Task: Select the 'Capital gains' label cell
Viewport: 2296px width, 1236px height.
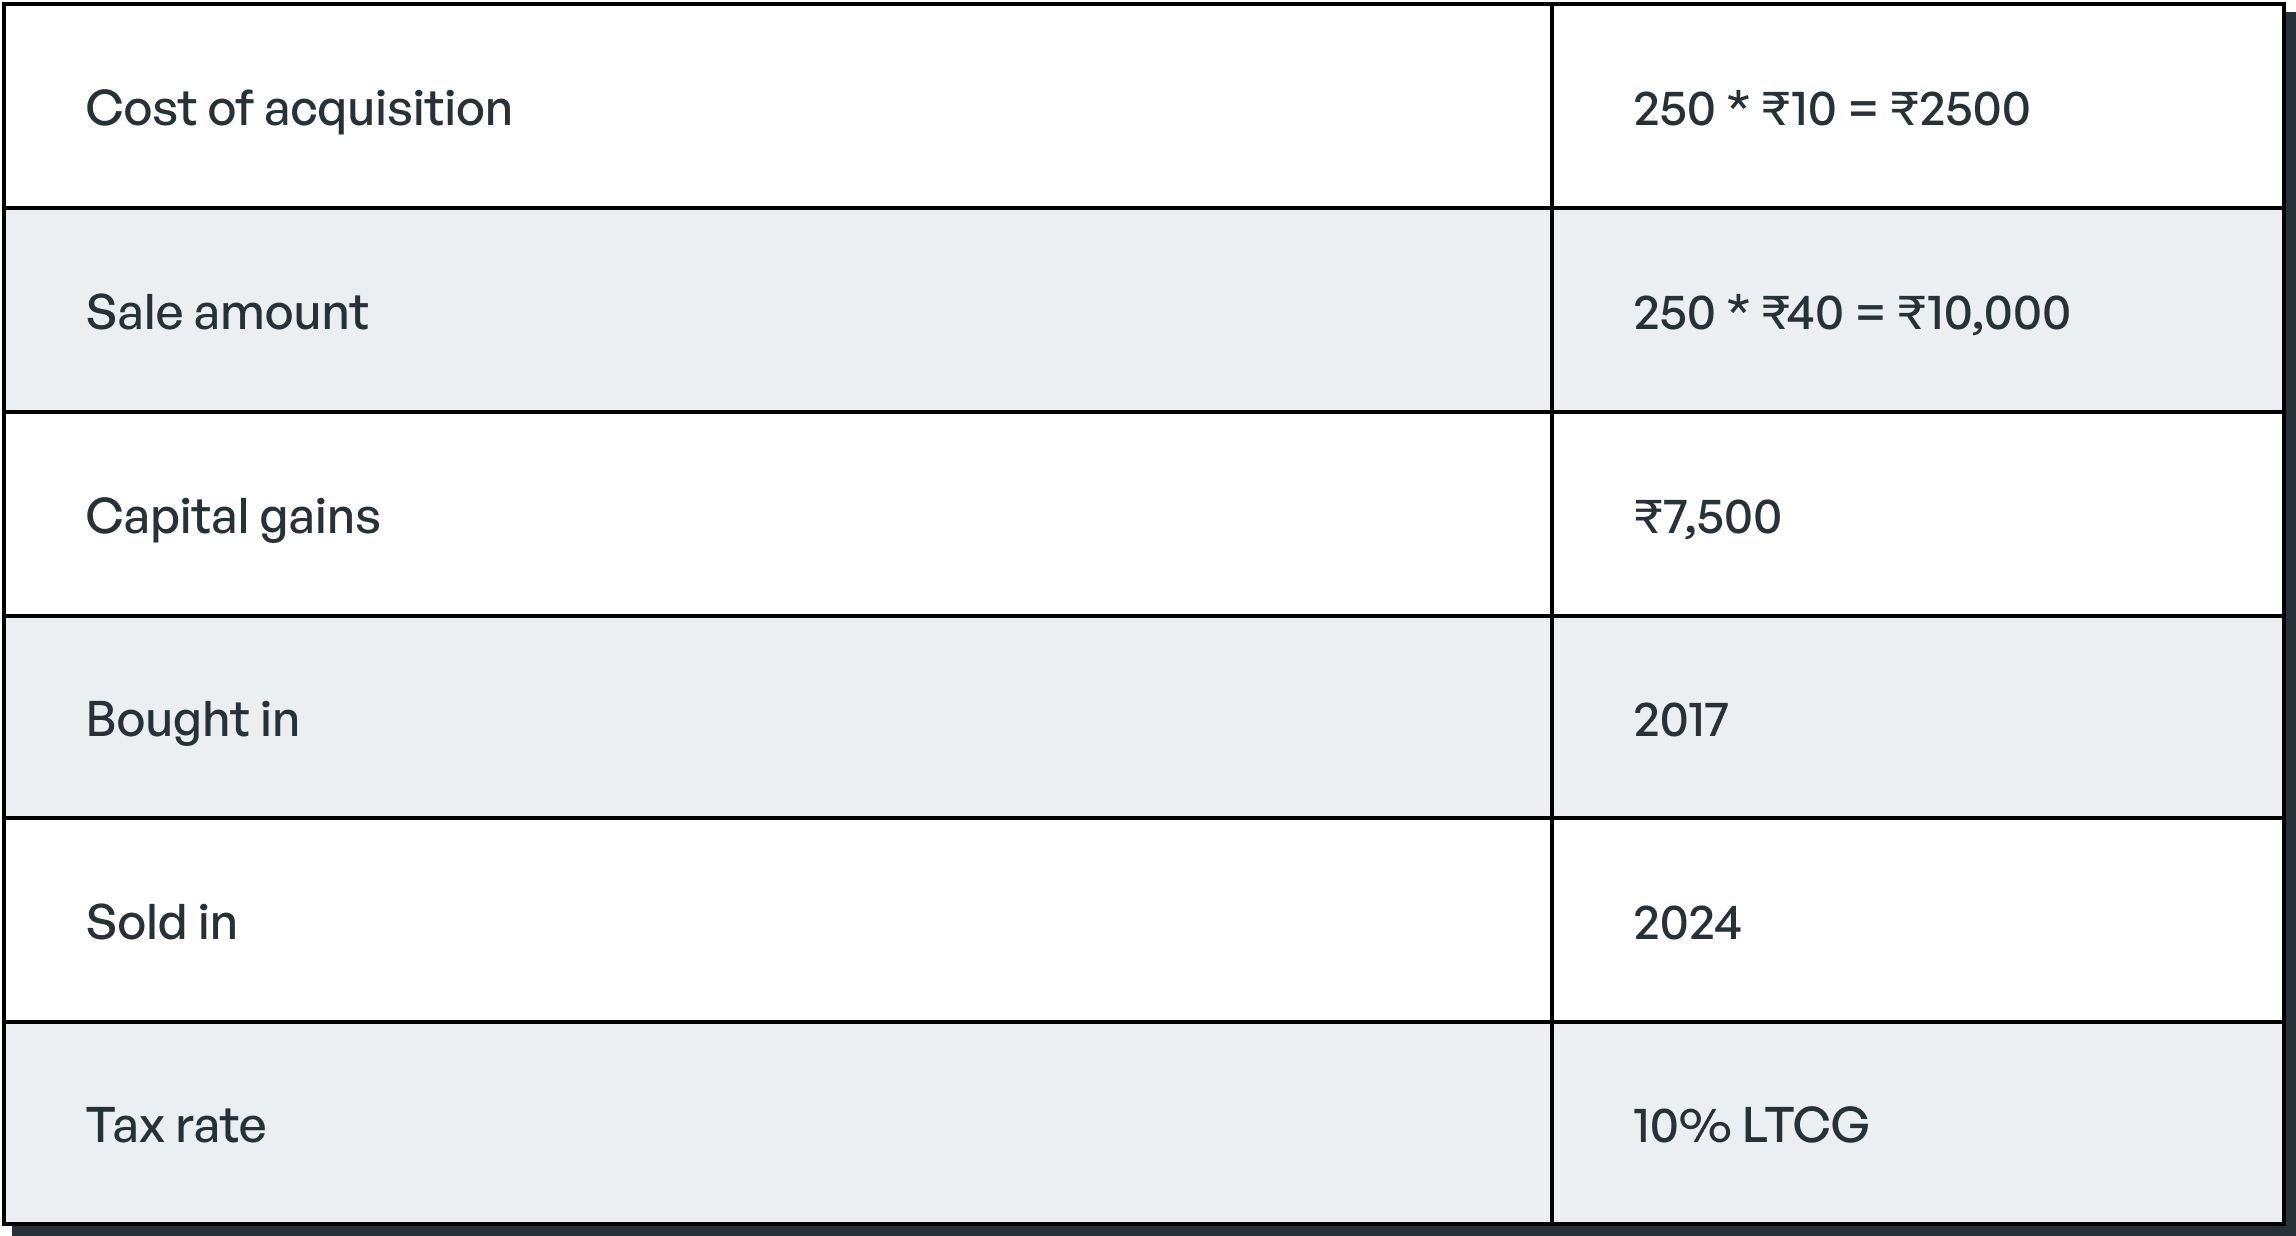Action: pyautogui.click(x=777, y=514)
